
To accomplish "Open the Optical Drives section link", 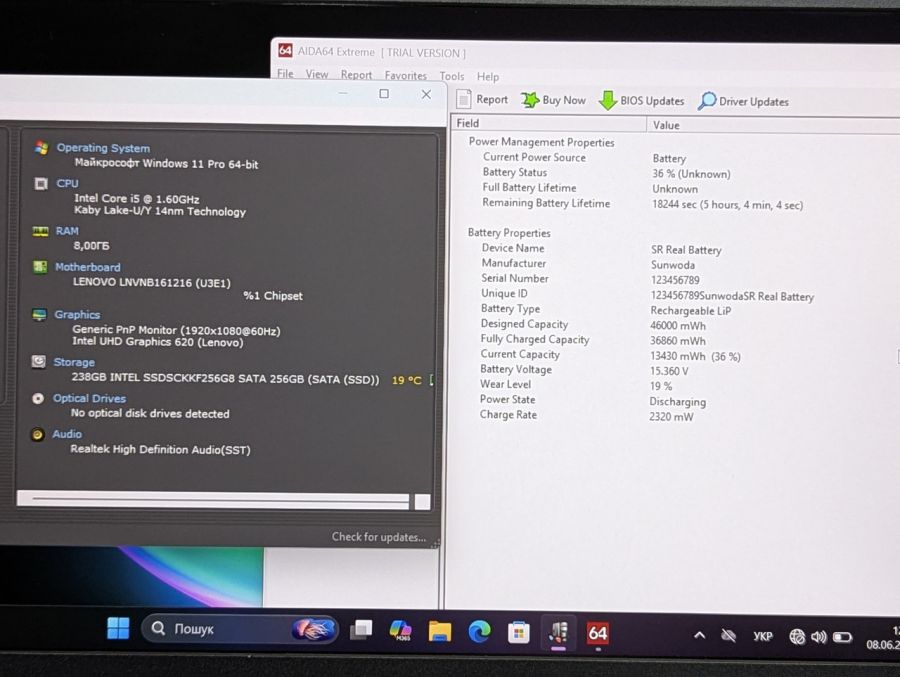I will pyautogui.click(x=90, y=399).
